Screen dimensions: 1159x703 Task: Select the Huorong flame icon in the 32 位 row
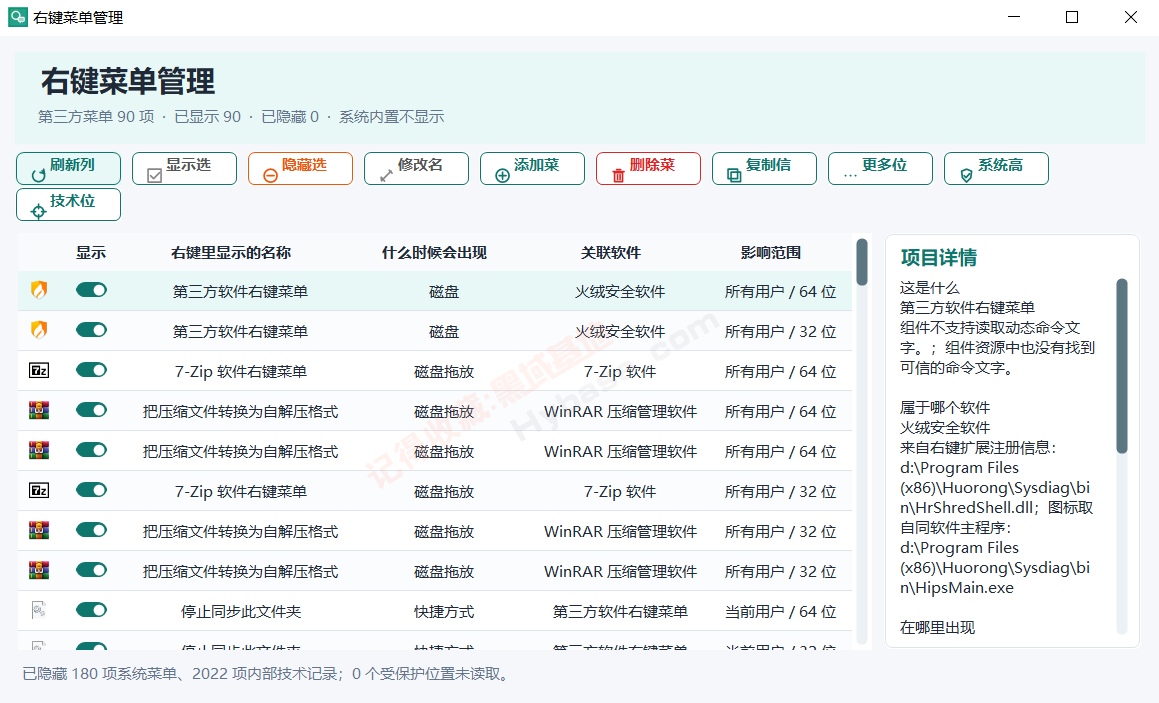pyautogui.click(x=39, y=330)
